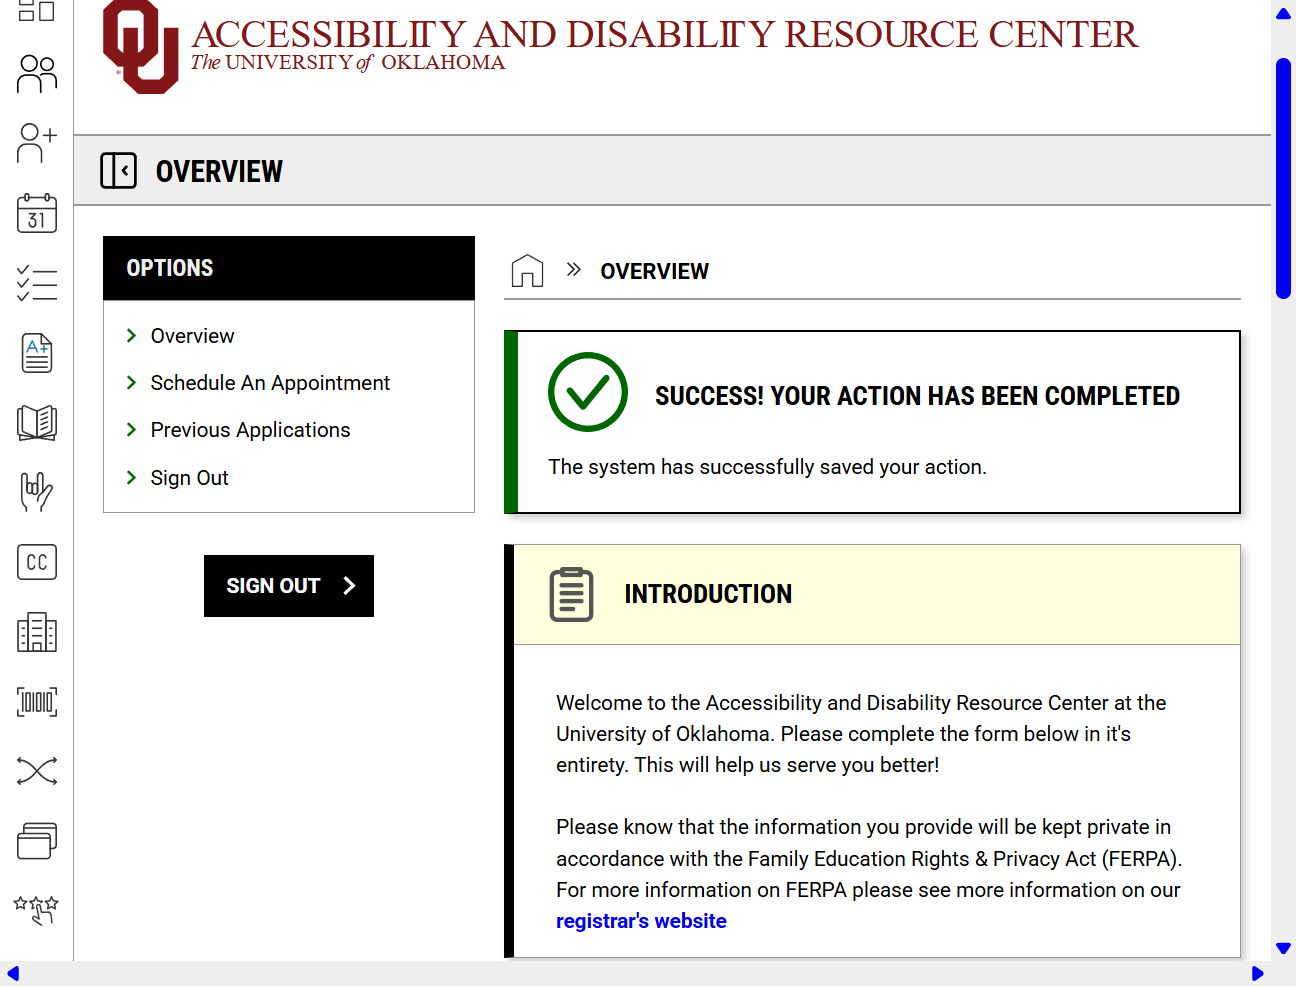Open the barcode scanner icon
1296x986 pixels.
[37, 702]
